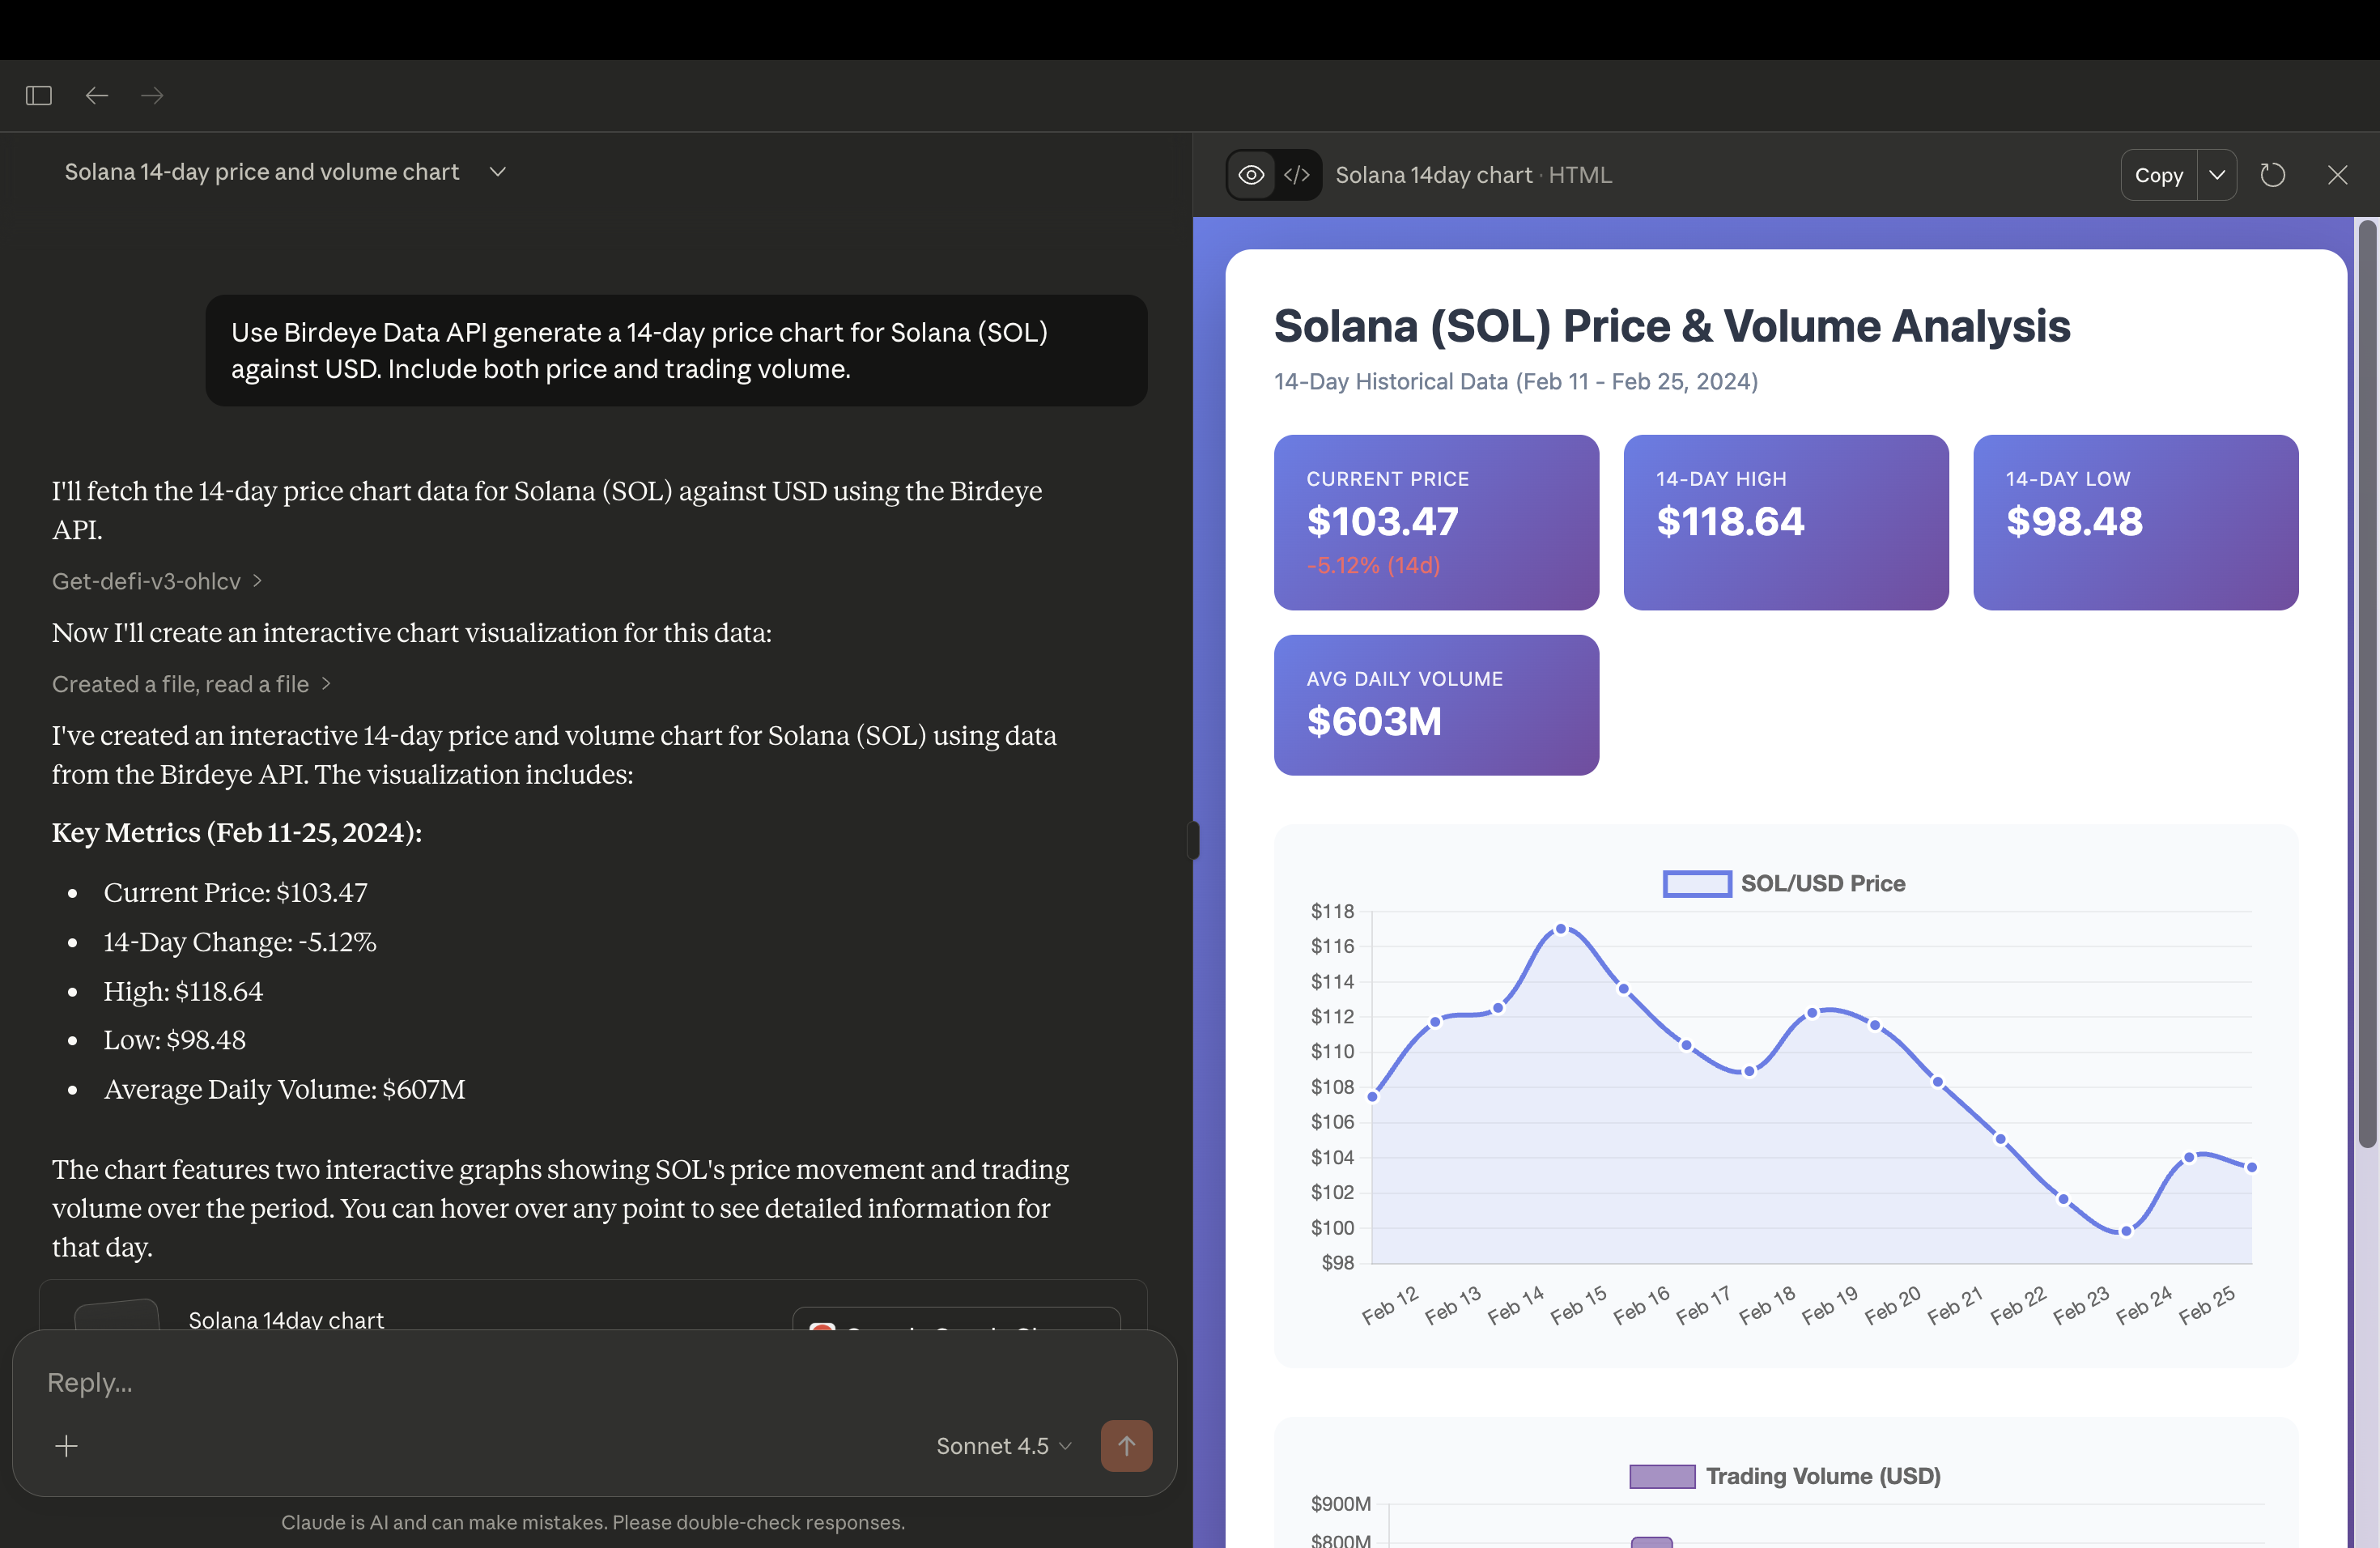Image resolution: width=2380 pixels, height=1548 pixels.
Task: Switch to code view icon
Action: pyautogui.click(x=1297, y=175)
